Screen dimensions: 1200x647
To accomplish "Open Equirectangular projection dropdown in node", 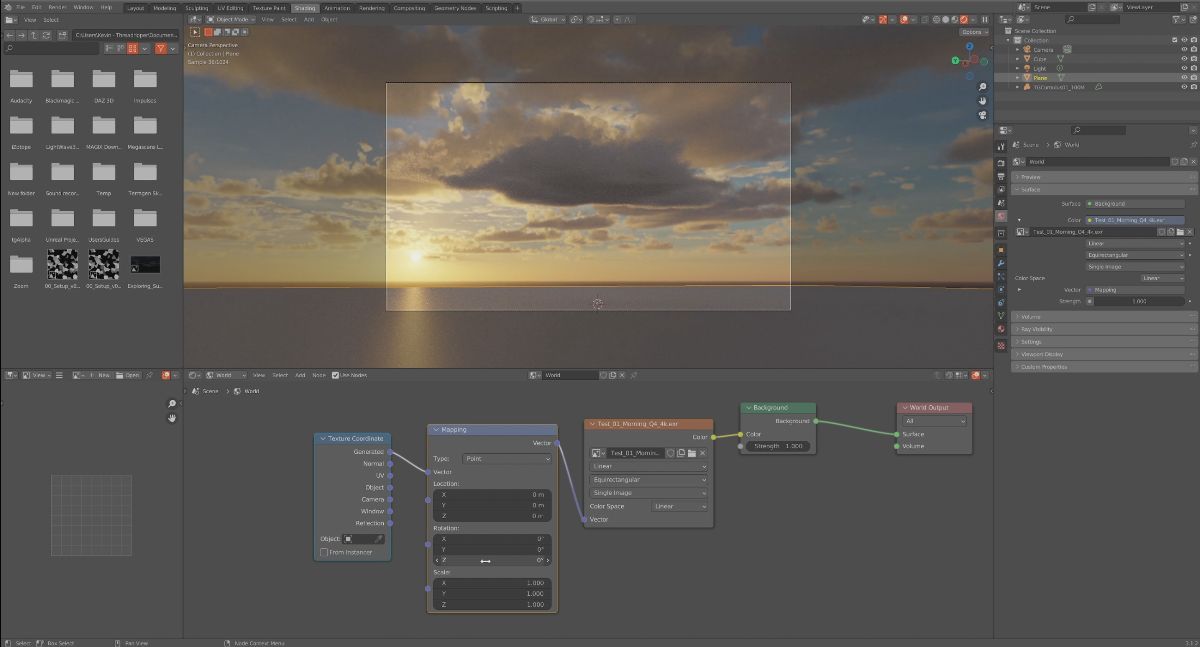I will pos(648,480).
